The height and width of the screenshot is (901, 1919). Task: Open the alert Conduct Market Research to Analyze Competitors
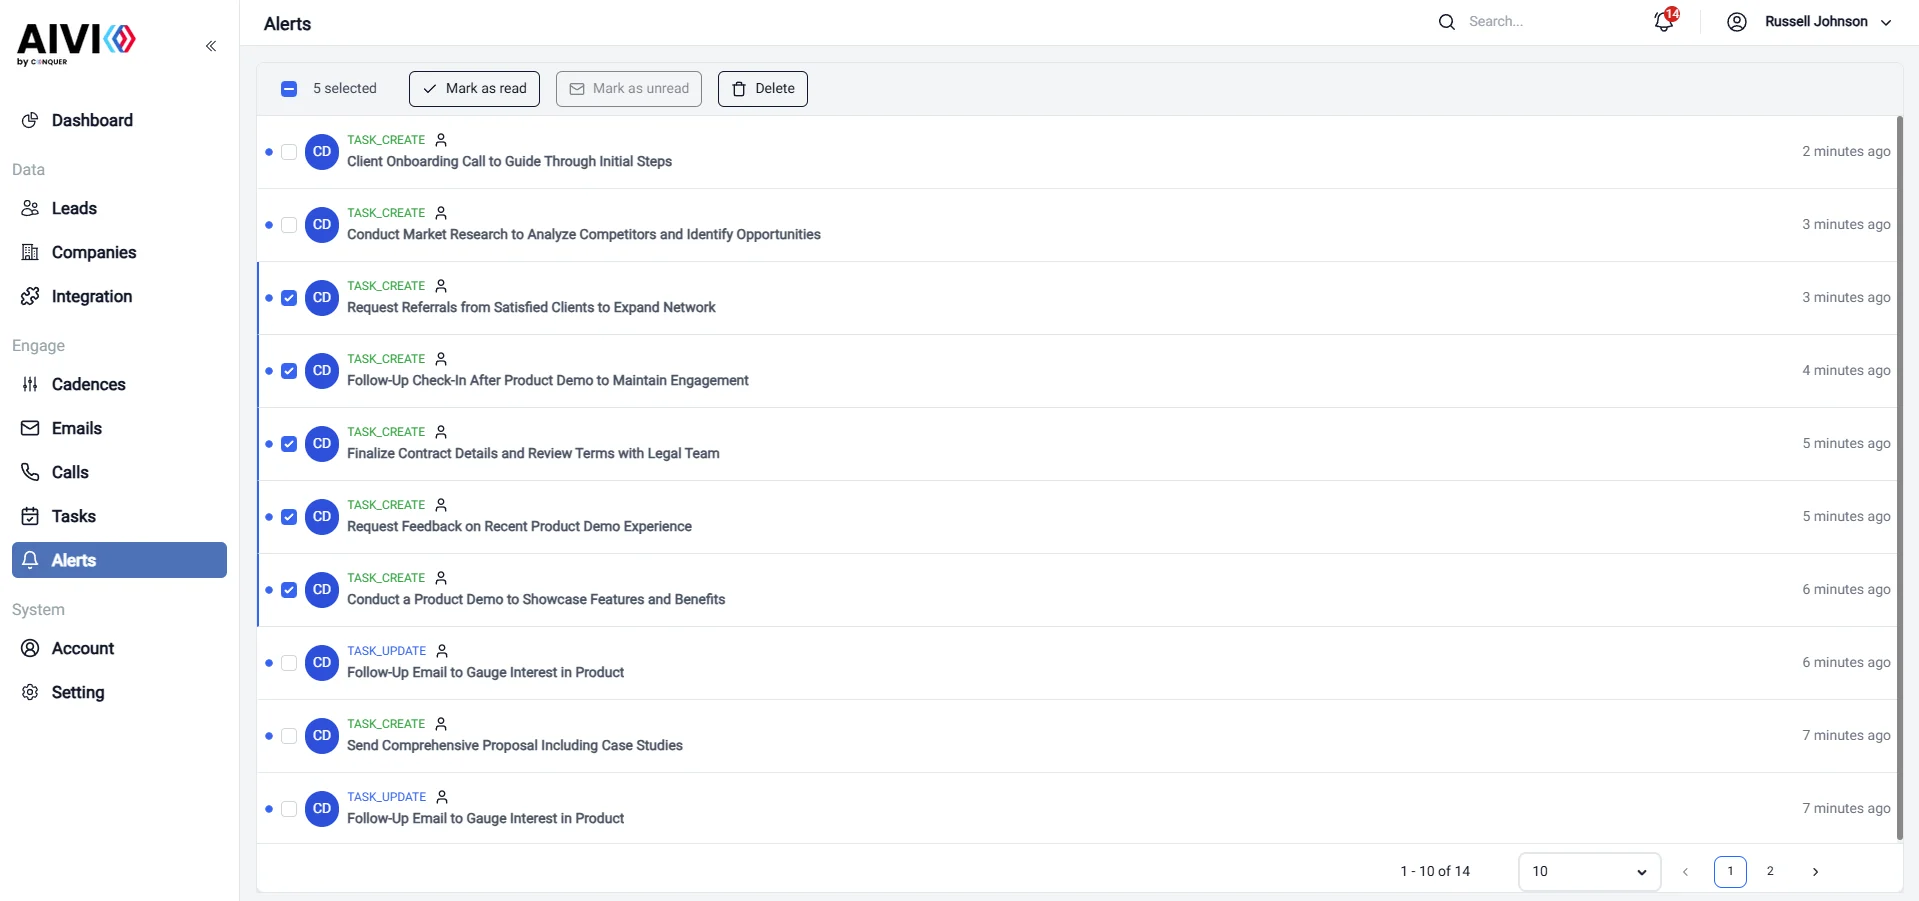(x=1078, y=225)
